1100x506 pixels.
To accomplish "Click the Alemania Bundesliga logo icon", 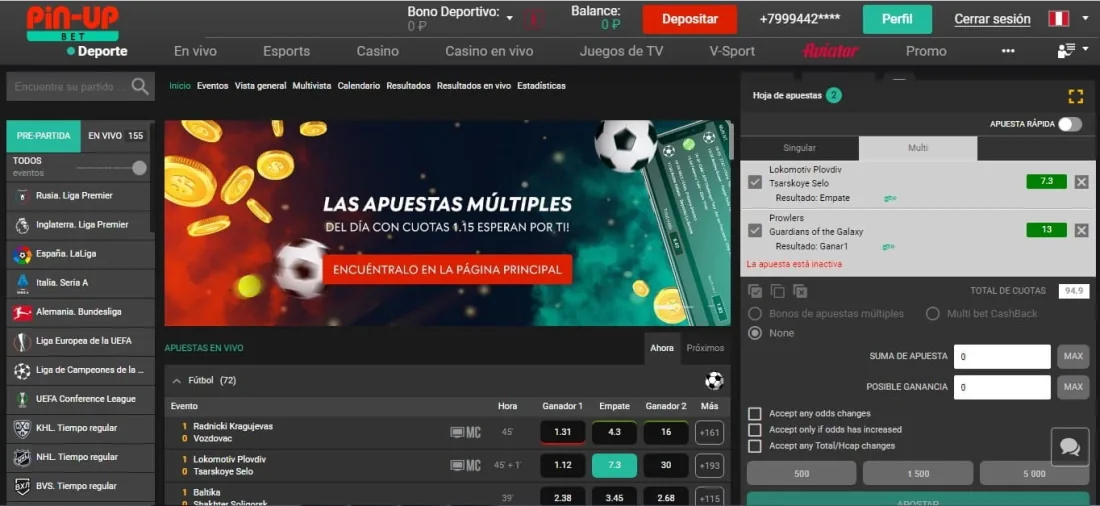I will tap(22, 312).
